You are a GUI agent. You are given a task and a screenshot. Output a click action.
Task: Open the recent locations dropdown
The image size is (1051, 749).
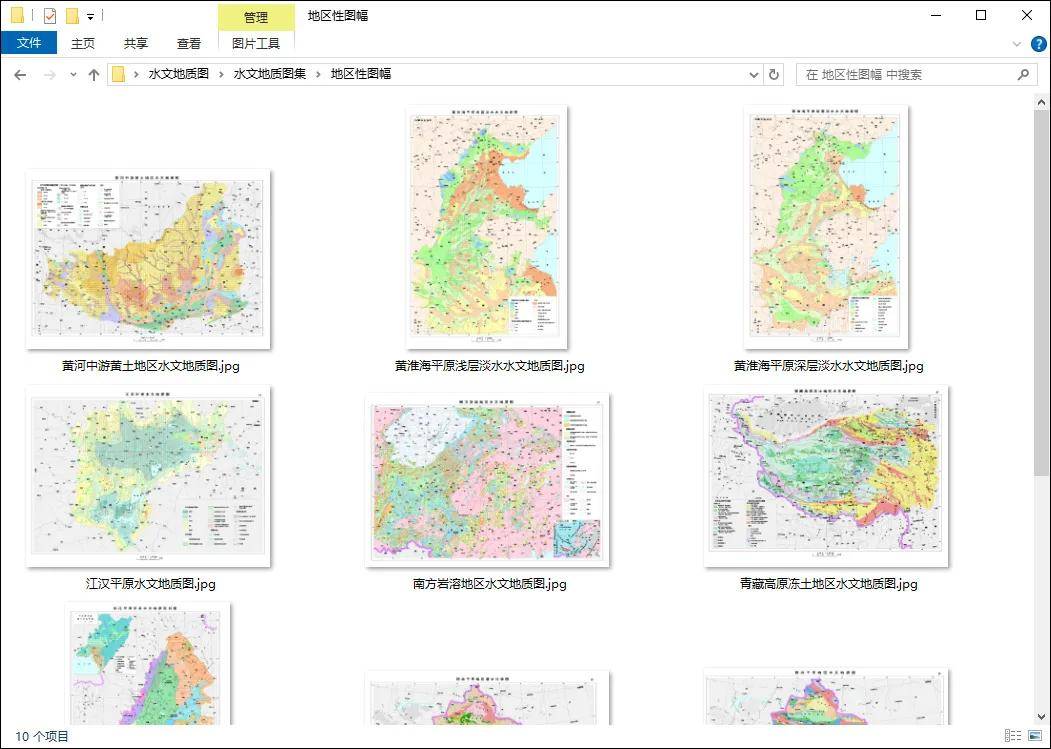coord(73,75)
